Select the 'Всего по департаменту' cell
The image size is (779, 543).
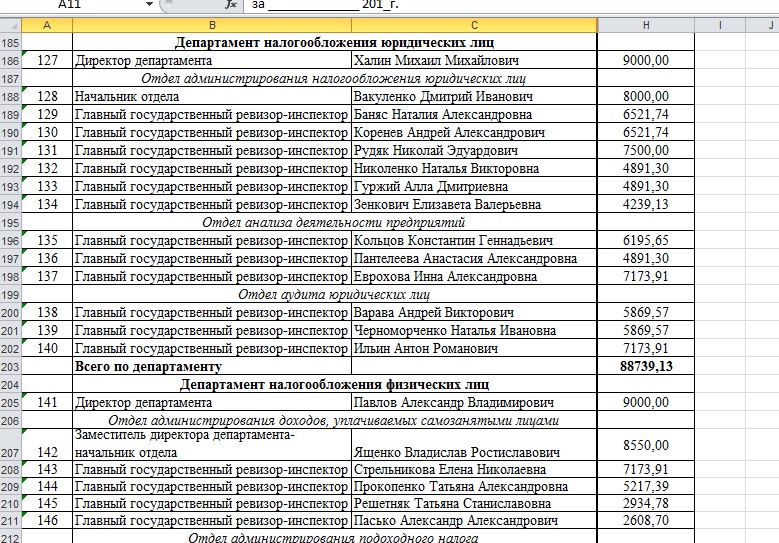click(211, 367)
